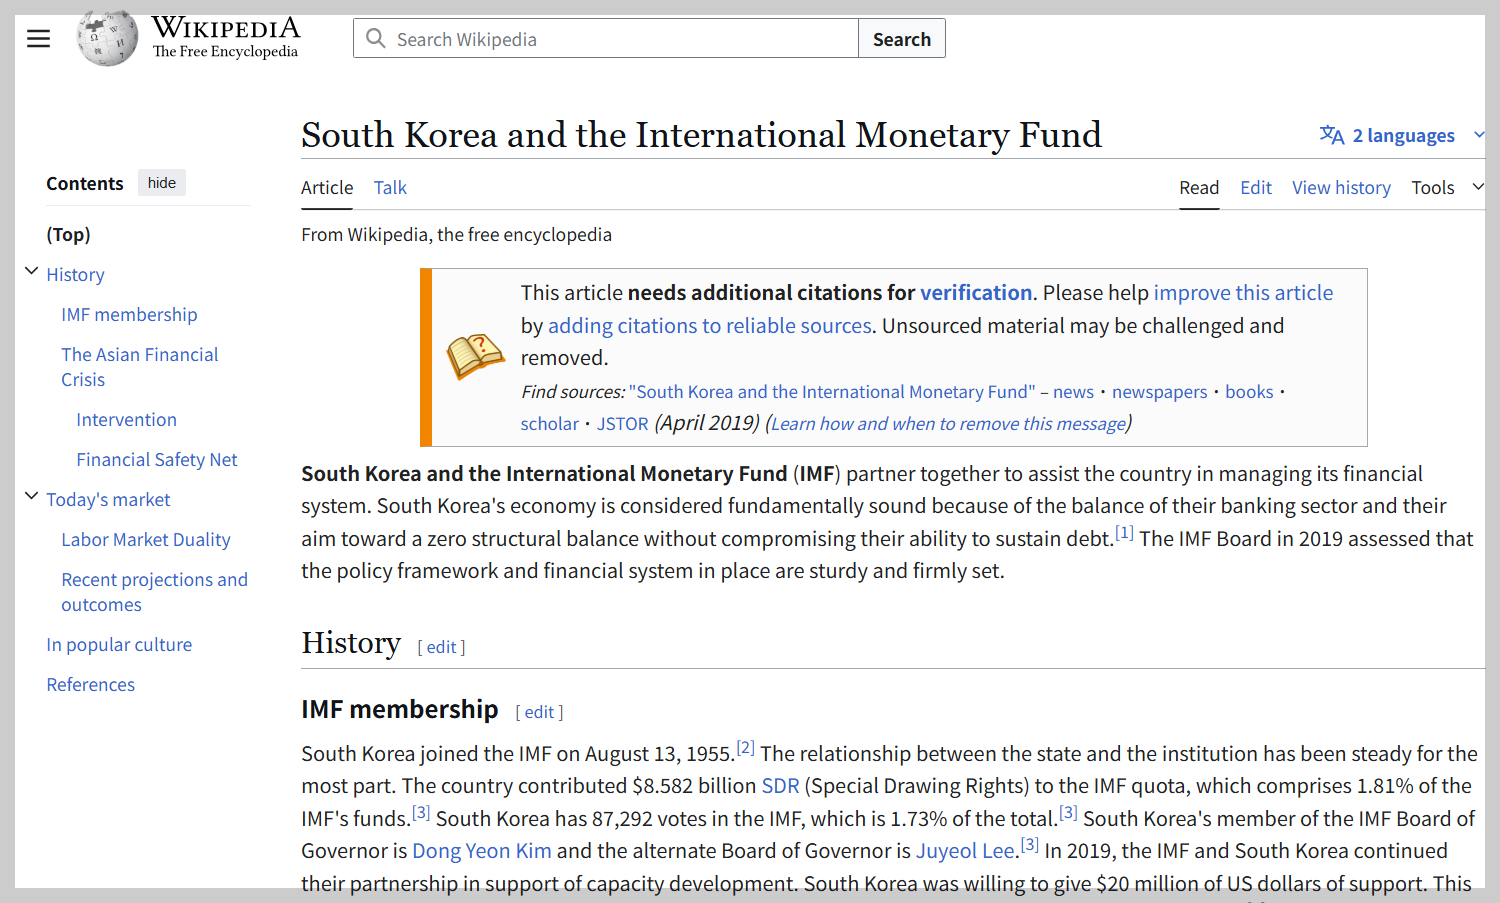Collapse Today's market in Contents

tap(31, 495)
